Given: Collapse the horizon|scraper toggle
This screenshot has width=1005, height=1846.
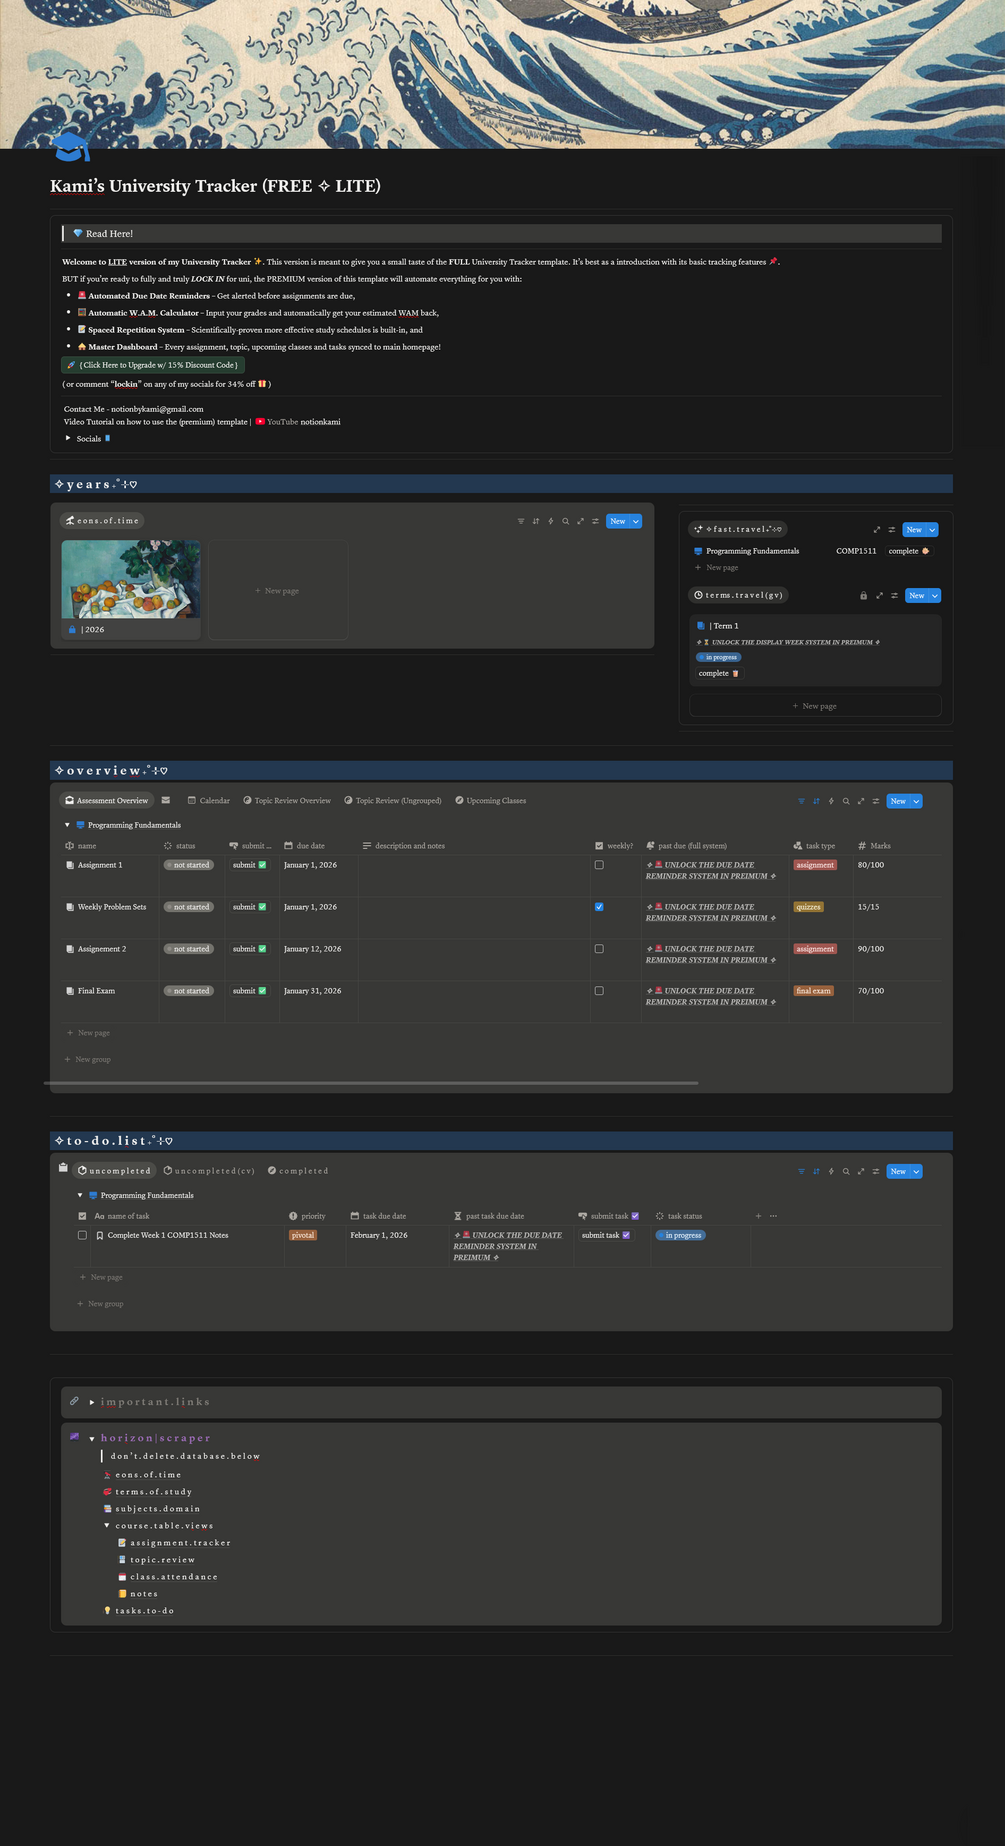Looking at the screenshot, I should pyautogui.click(x=92, y=1439).
